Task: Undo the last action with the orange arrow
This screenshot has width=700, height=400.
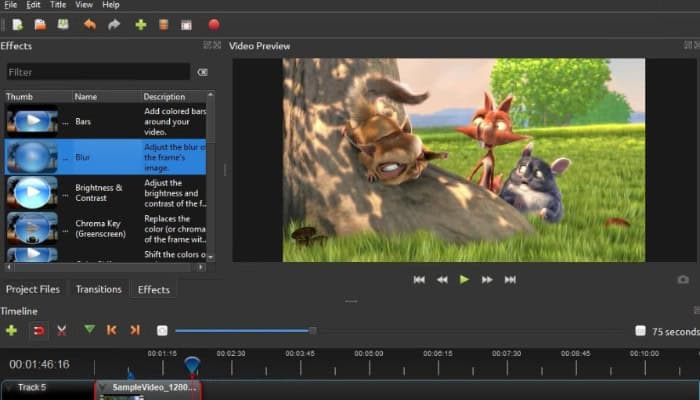Action: pos(90,24)
